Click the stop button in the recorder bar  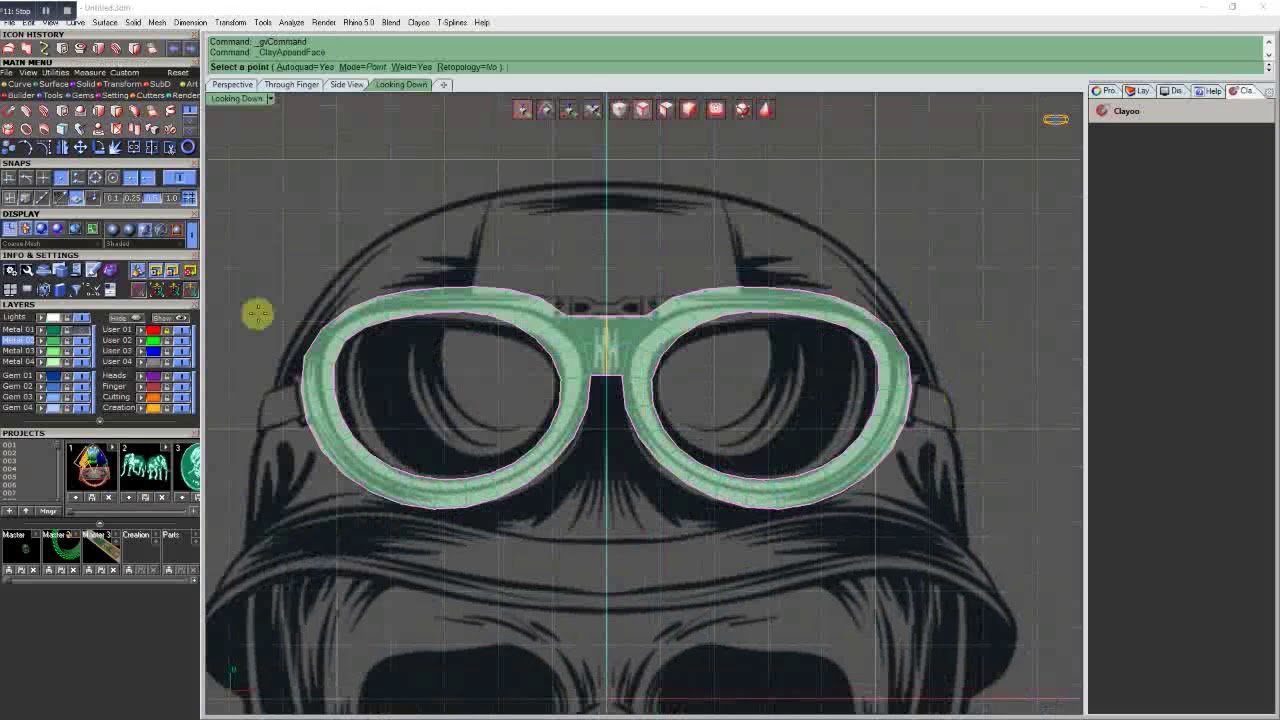(67, 10)
